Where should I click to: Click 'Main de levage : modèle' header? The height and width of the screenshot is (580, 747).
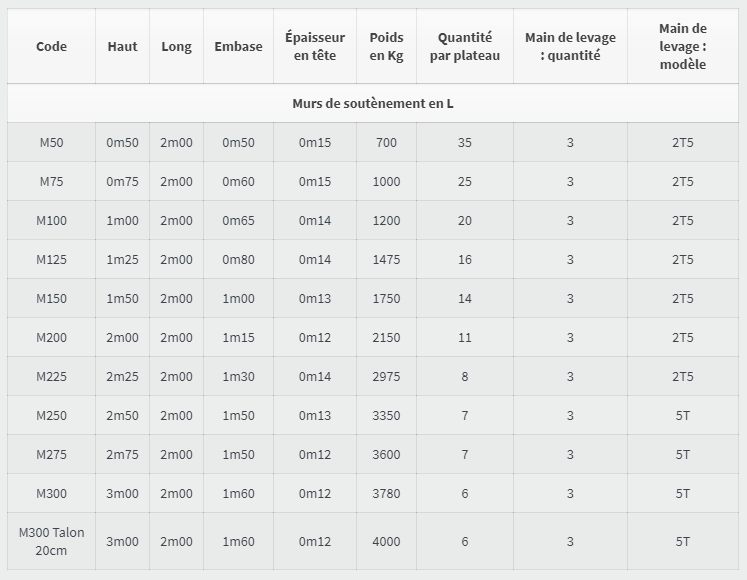click(683, 46)
